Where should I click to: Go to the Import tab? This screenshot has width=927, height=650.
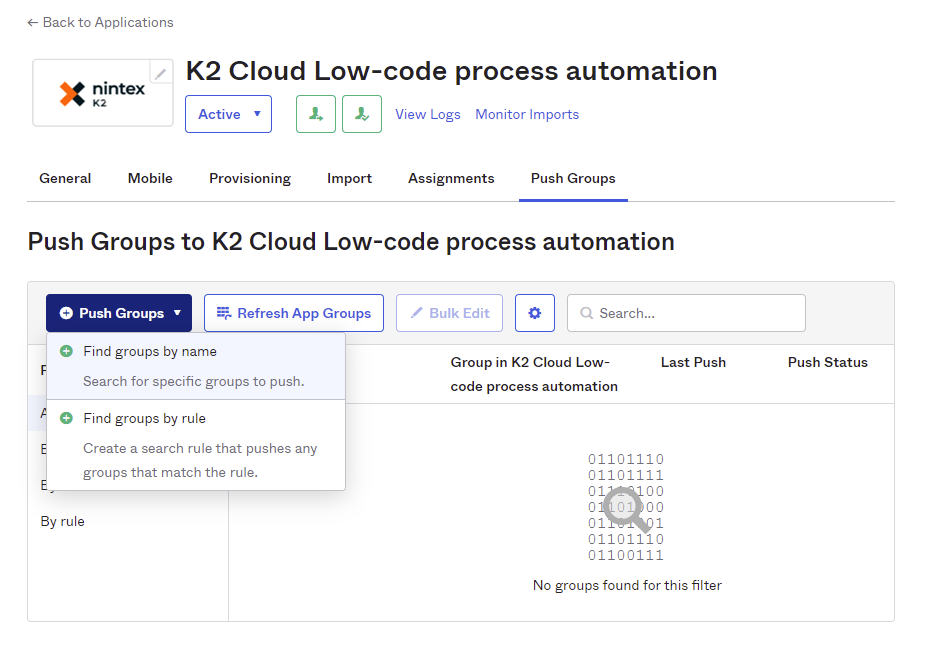click(x=349, y=178)
